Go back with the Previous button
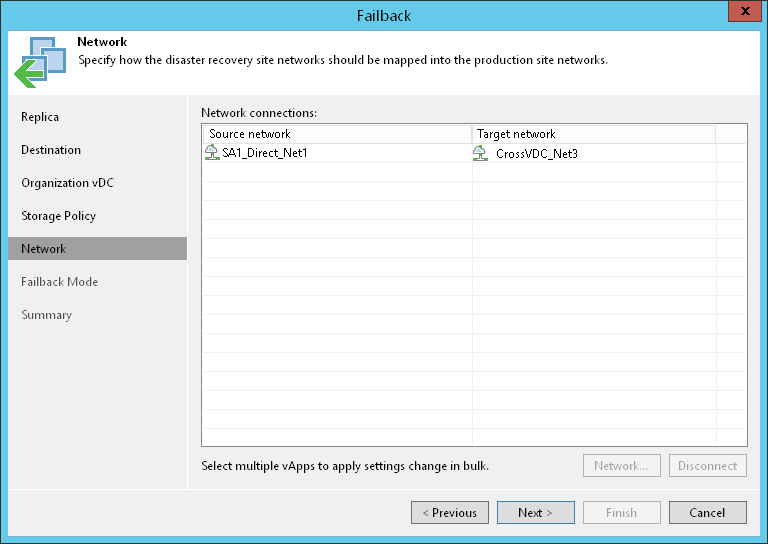Screen dimensions: 768x544 [450, 513]
